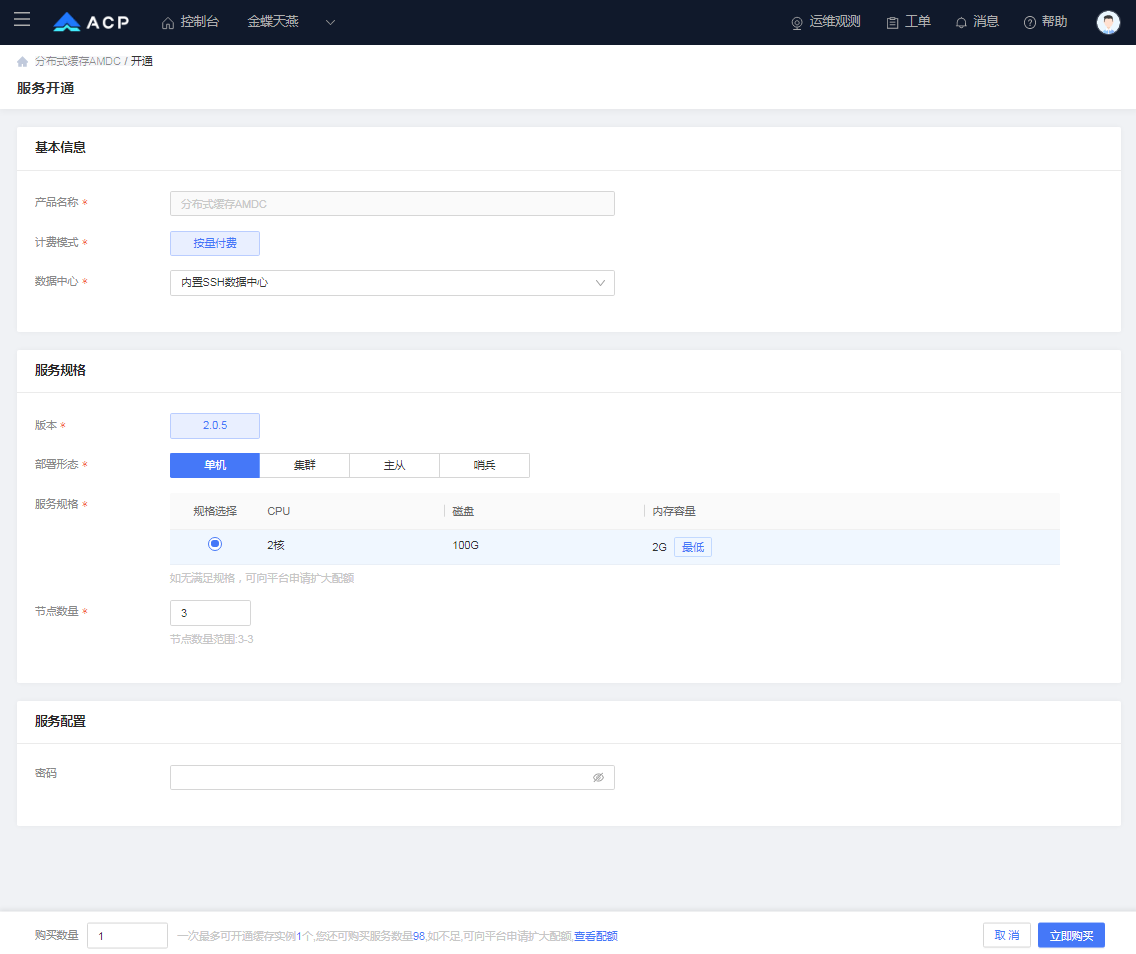Image resolution: width=1136 pixels, height=954 pixels.
Task: Open the hamburger navigation menu
Action: [x=22, y=20]
